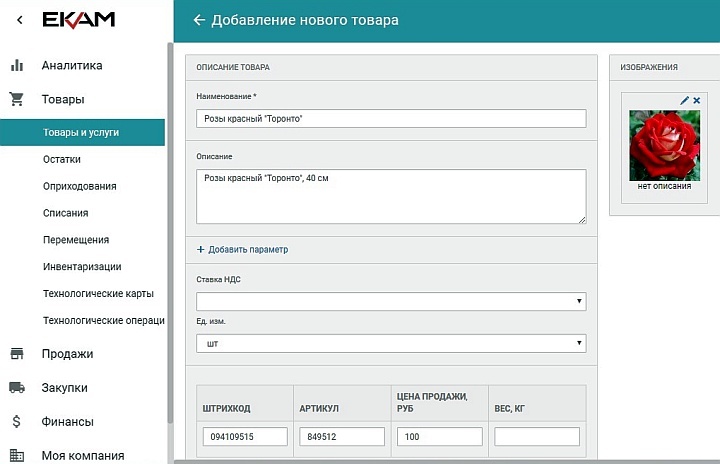Open the Ставка НДС dropdown
720x464 pixels.
coord(391,301)
